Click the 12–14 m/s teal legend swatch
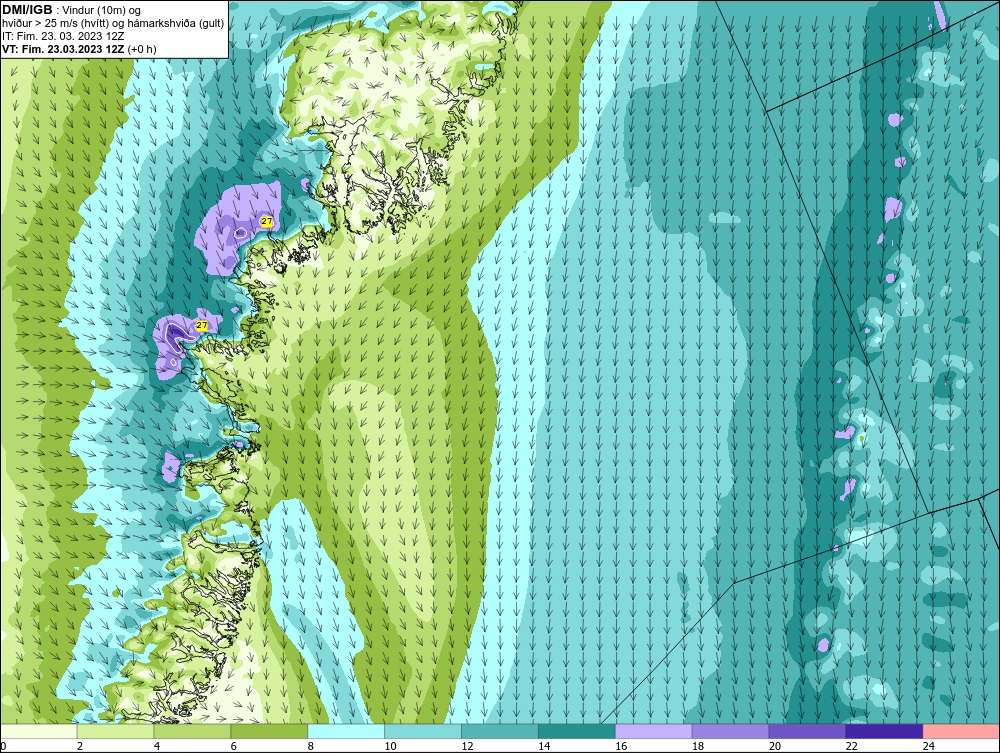This screenshot has height=753, width=1000. click(500, 731)
